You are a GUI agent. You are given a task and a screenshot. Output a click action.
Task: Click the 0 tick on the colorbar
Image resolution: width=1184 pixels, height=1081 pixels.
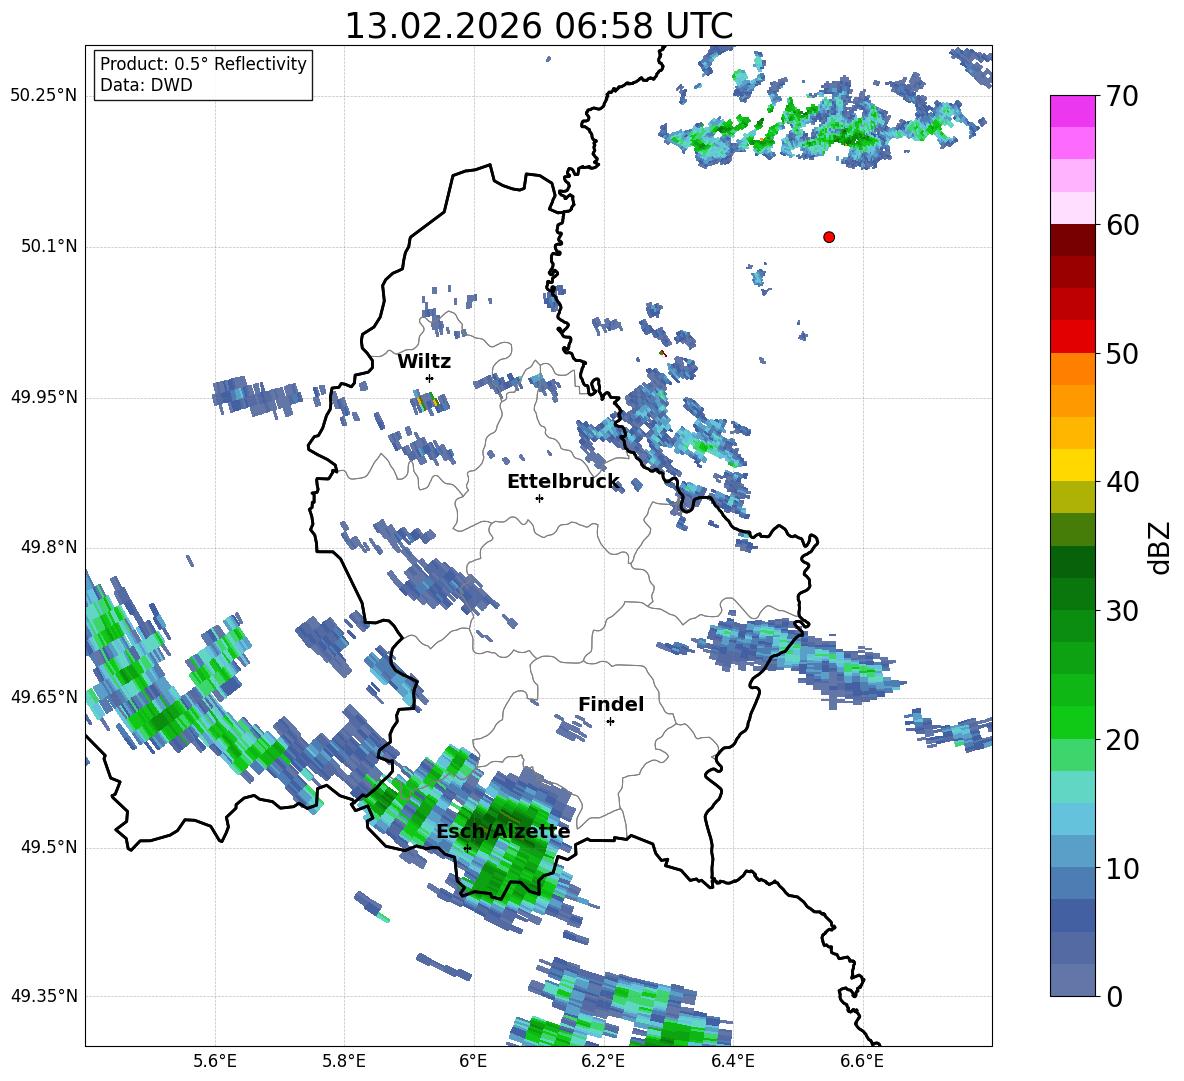[1114, 997]
